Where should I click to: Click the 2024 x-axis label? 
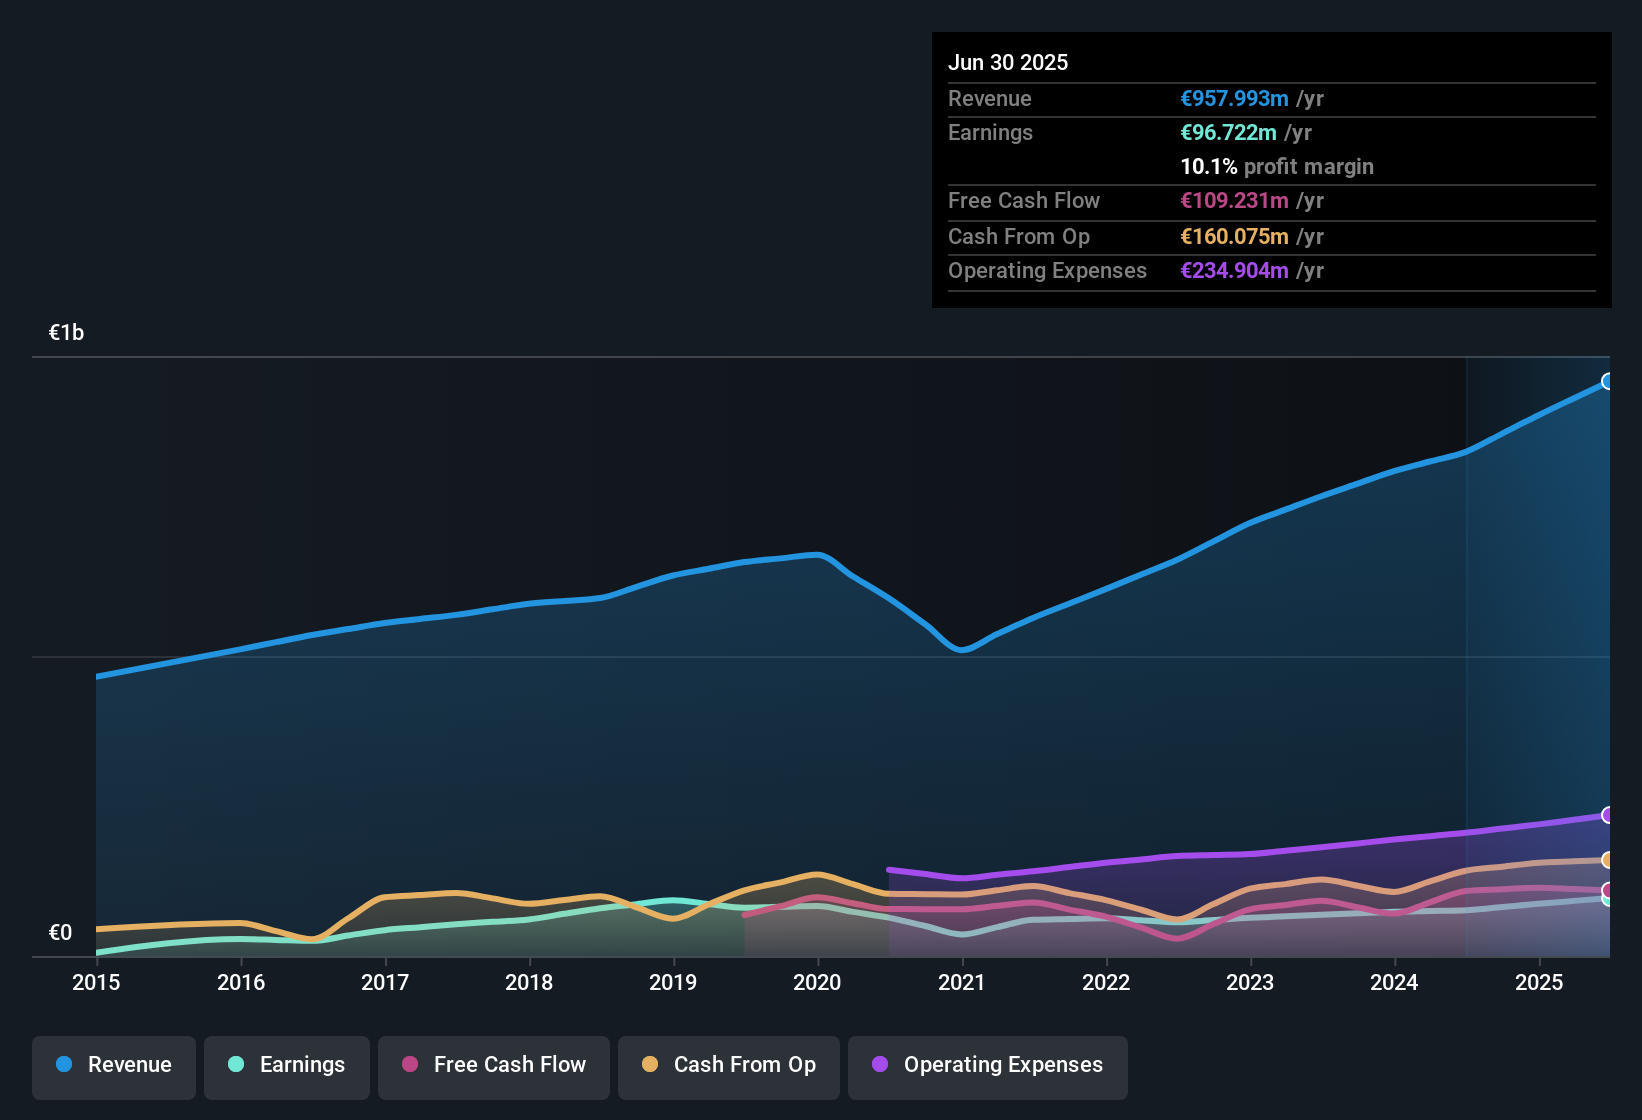point(1394,983)
